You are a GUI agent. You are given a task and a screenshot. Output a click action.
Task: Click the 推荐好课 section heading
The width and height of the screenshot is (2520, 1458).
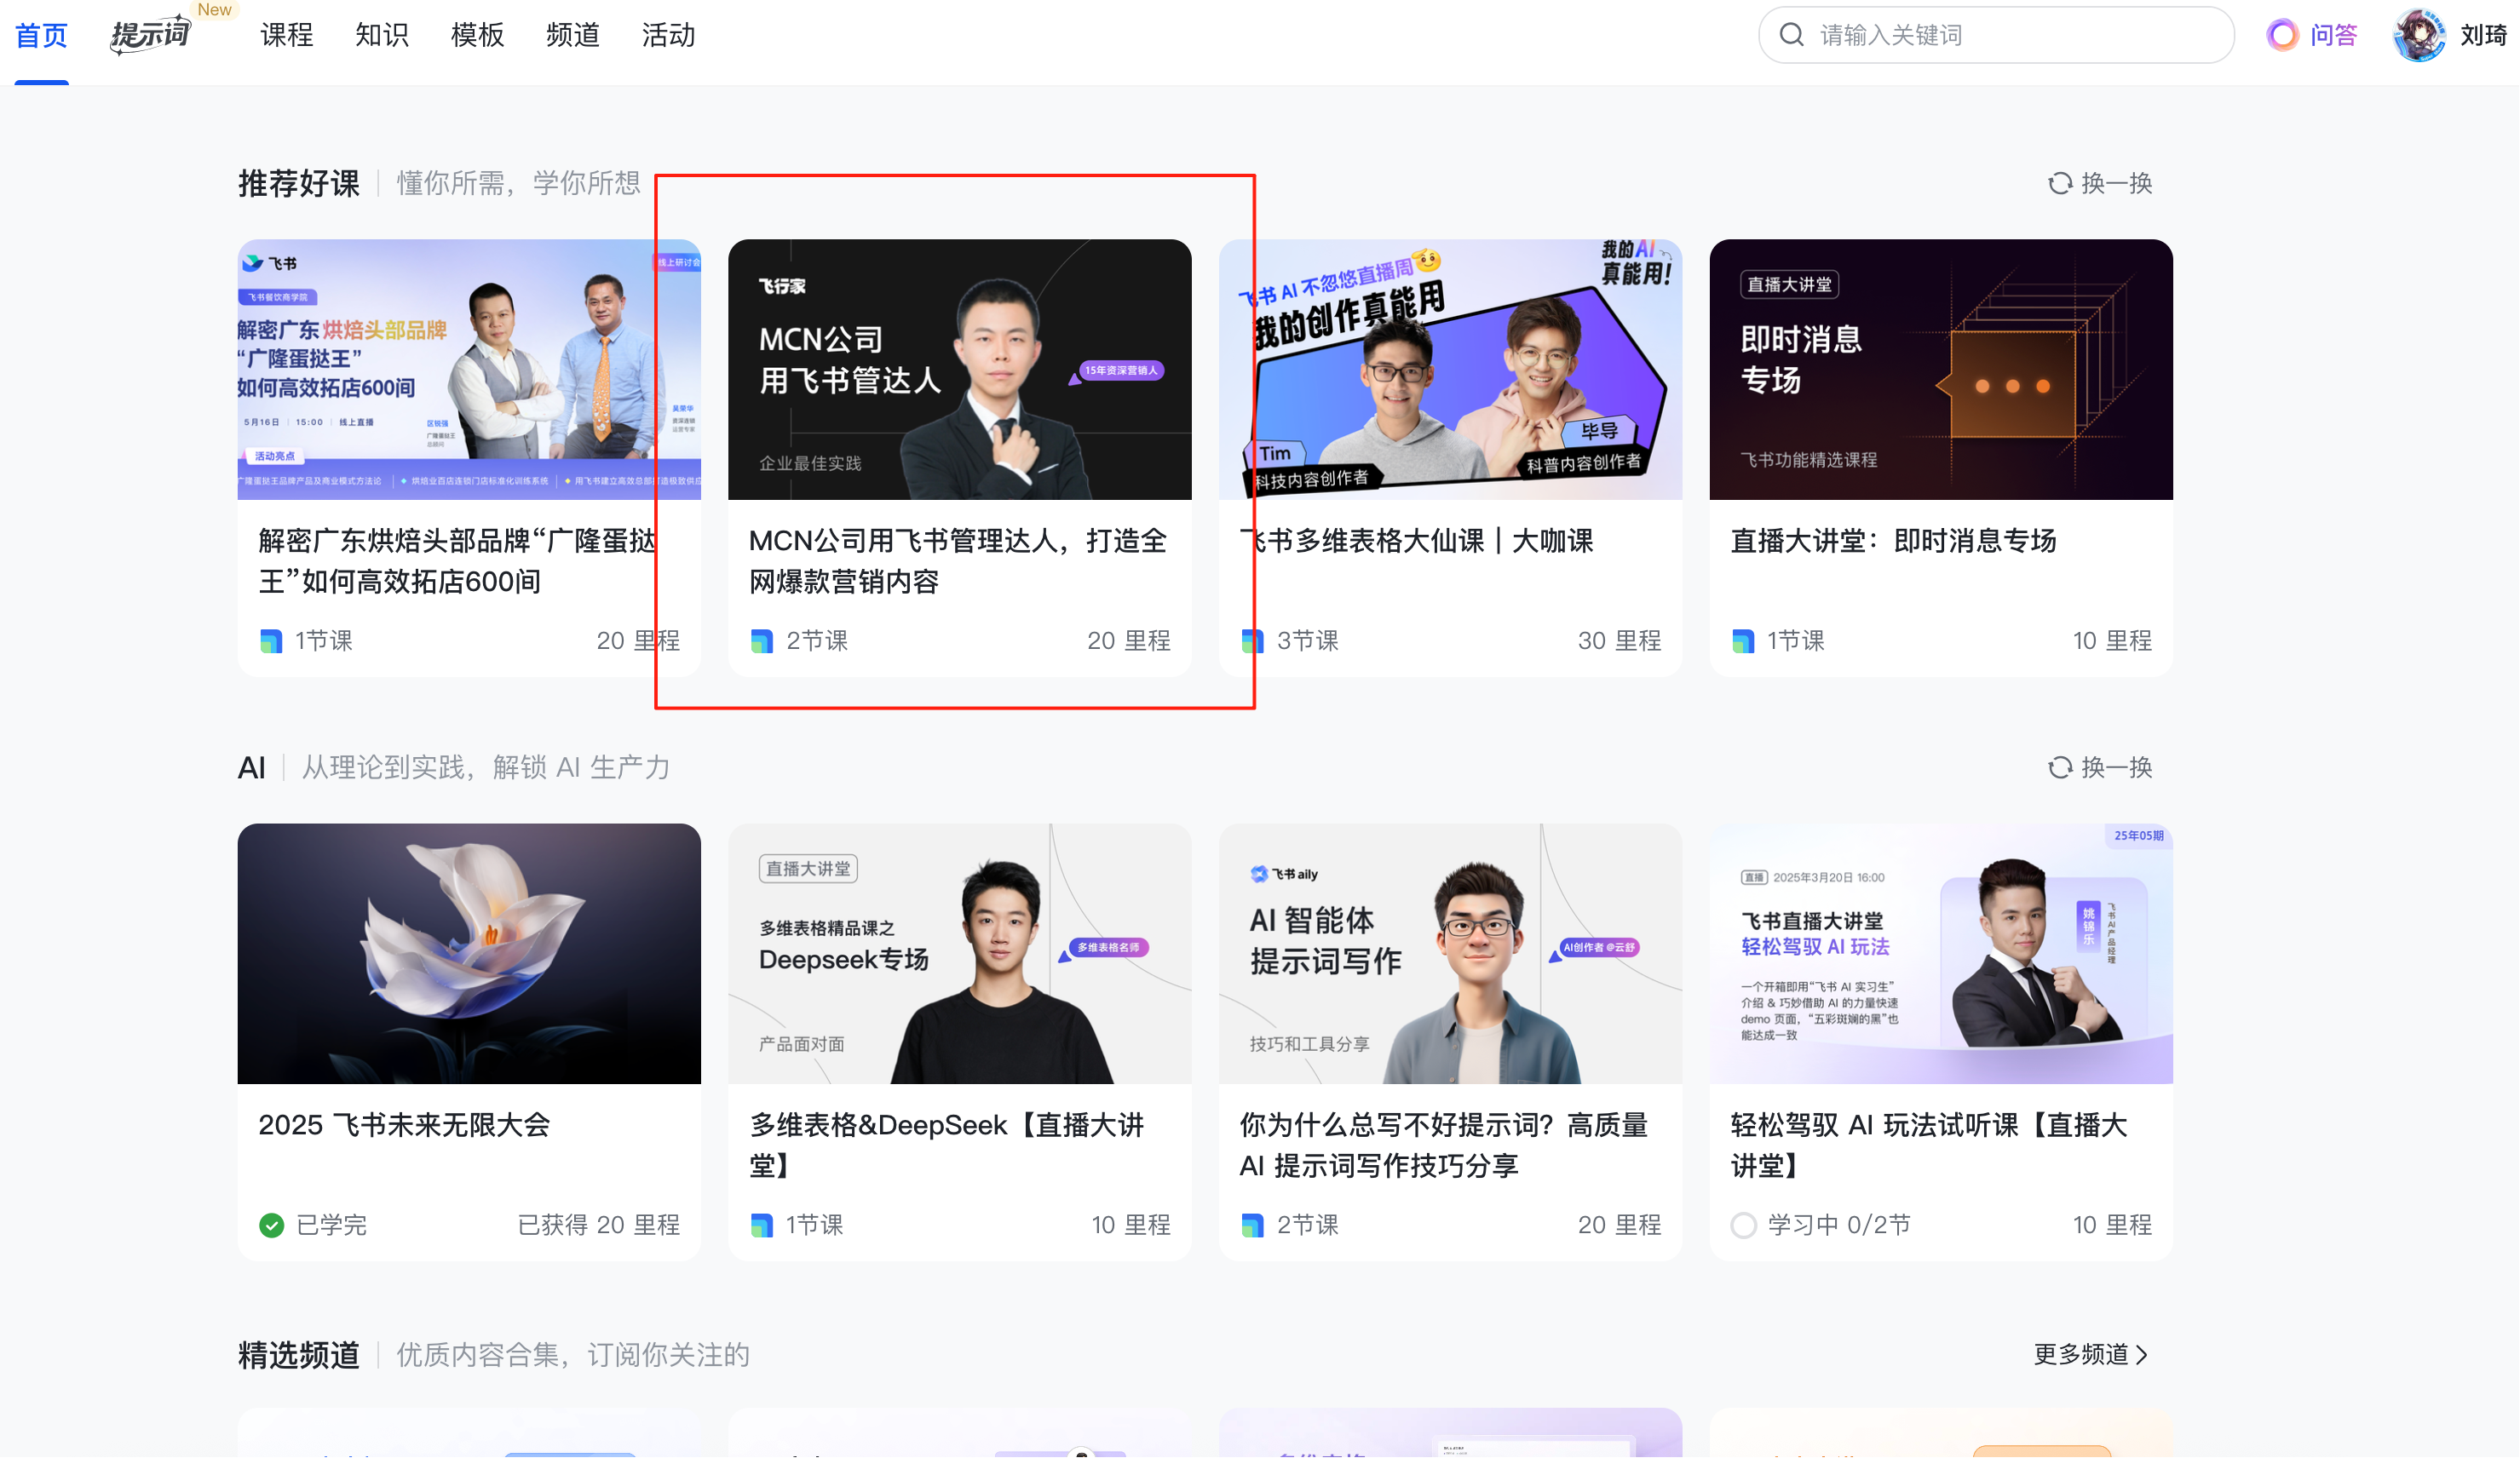click(x=298, y=183)
